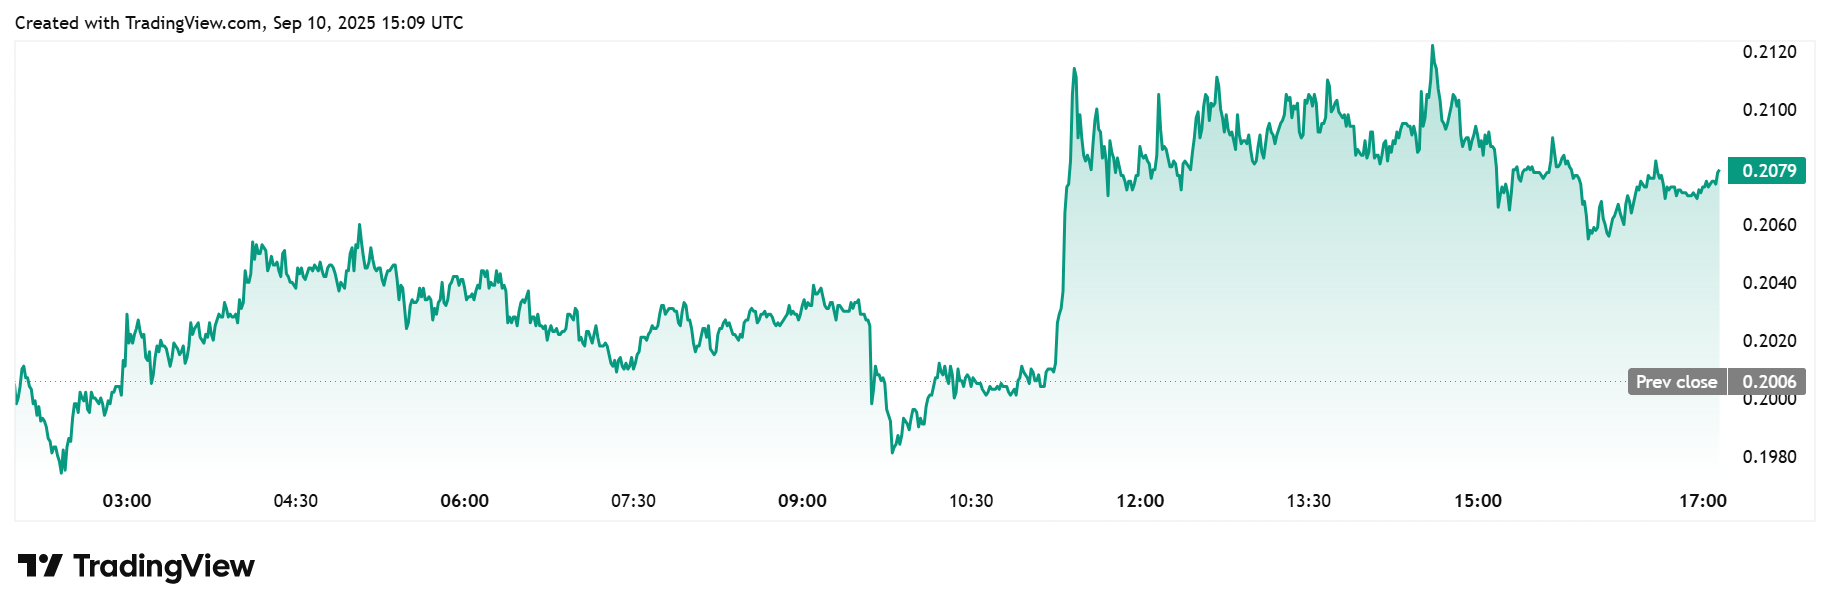Viewport: 1830px width, 611px height.
Task: Click the 0.2100 price scale label
Action: [x=1769, y=110]
